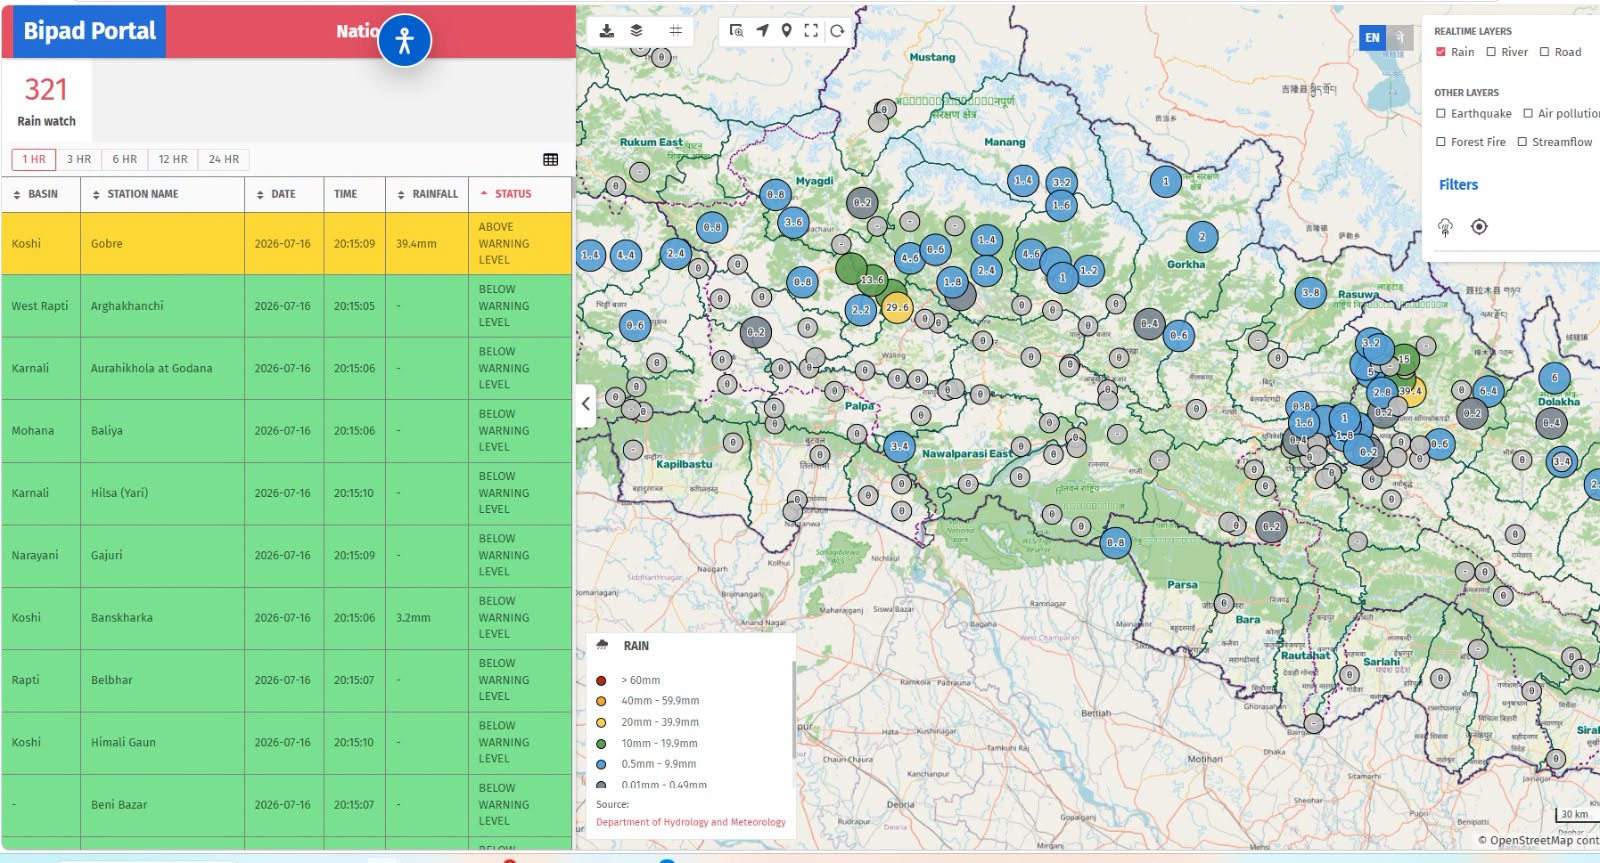This screenshot has width=1600, height=863.
Task: Uncheck the Rain realtime layer
Action: [1441, 52]
